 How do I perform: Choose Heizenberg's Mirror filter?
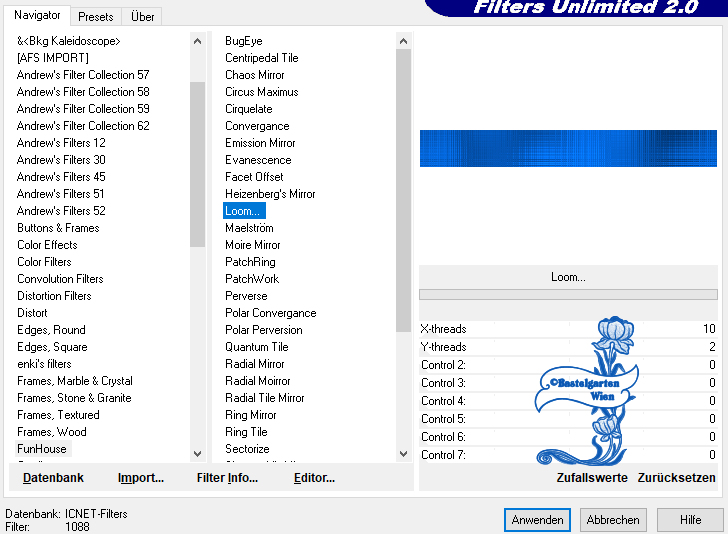[270, 194]
